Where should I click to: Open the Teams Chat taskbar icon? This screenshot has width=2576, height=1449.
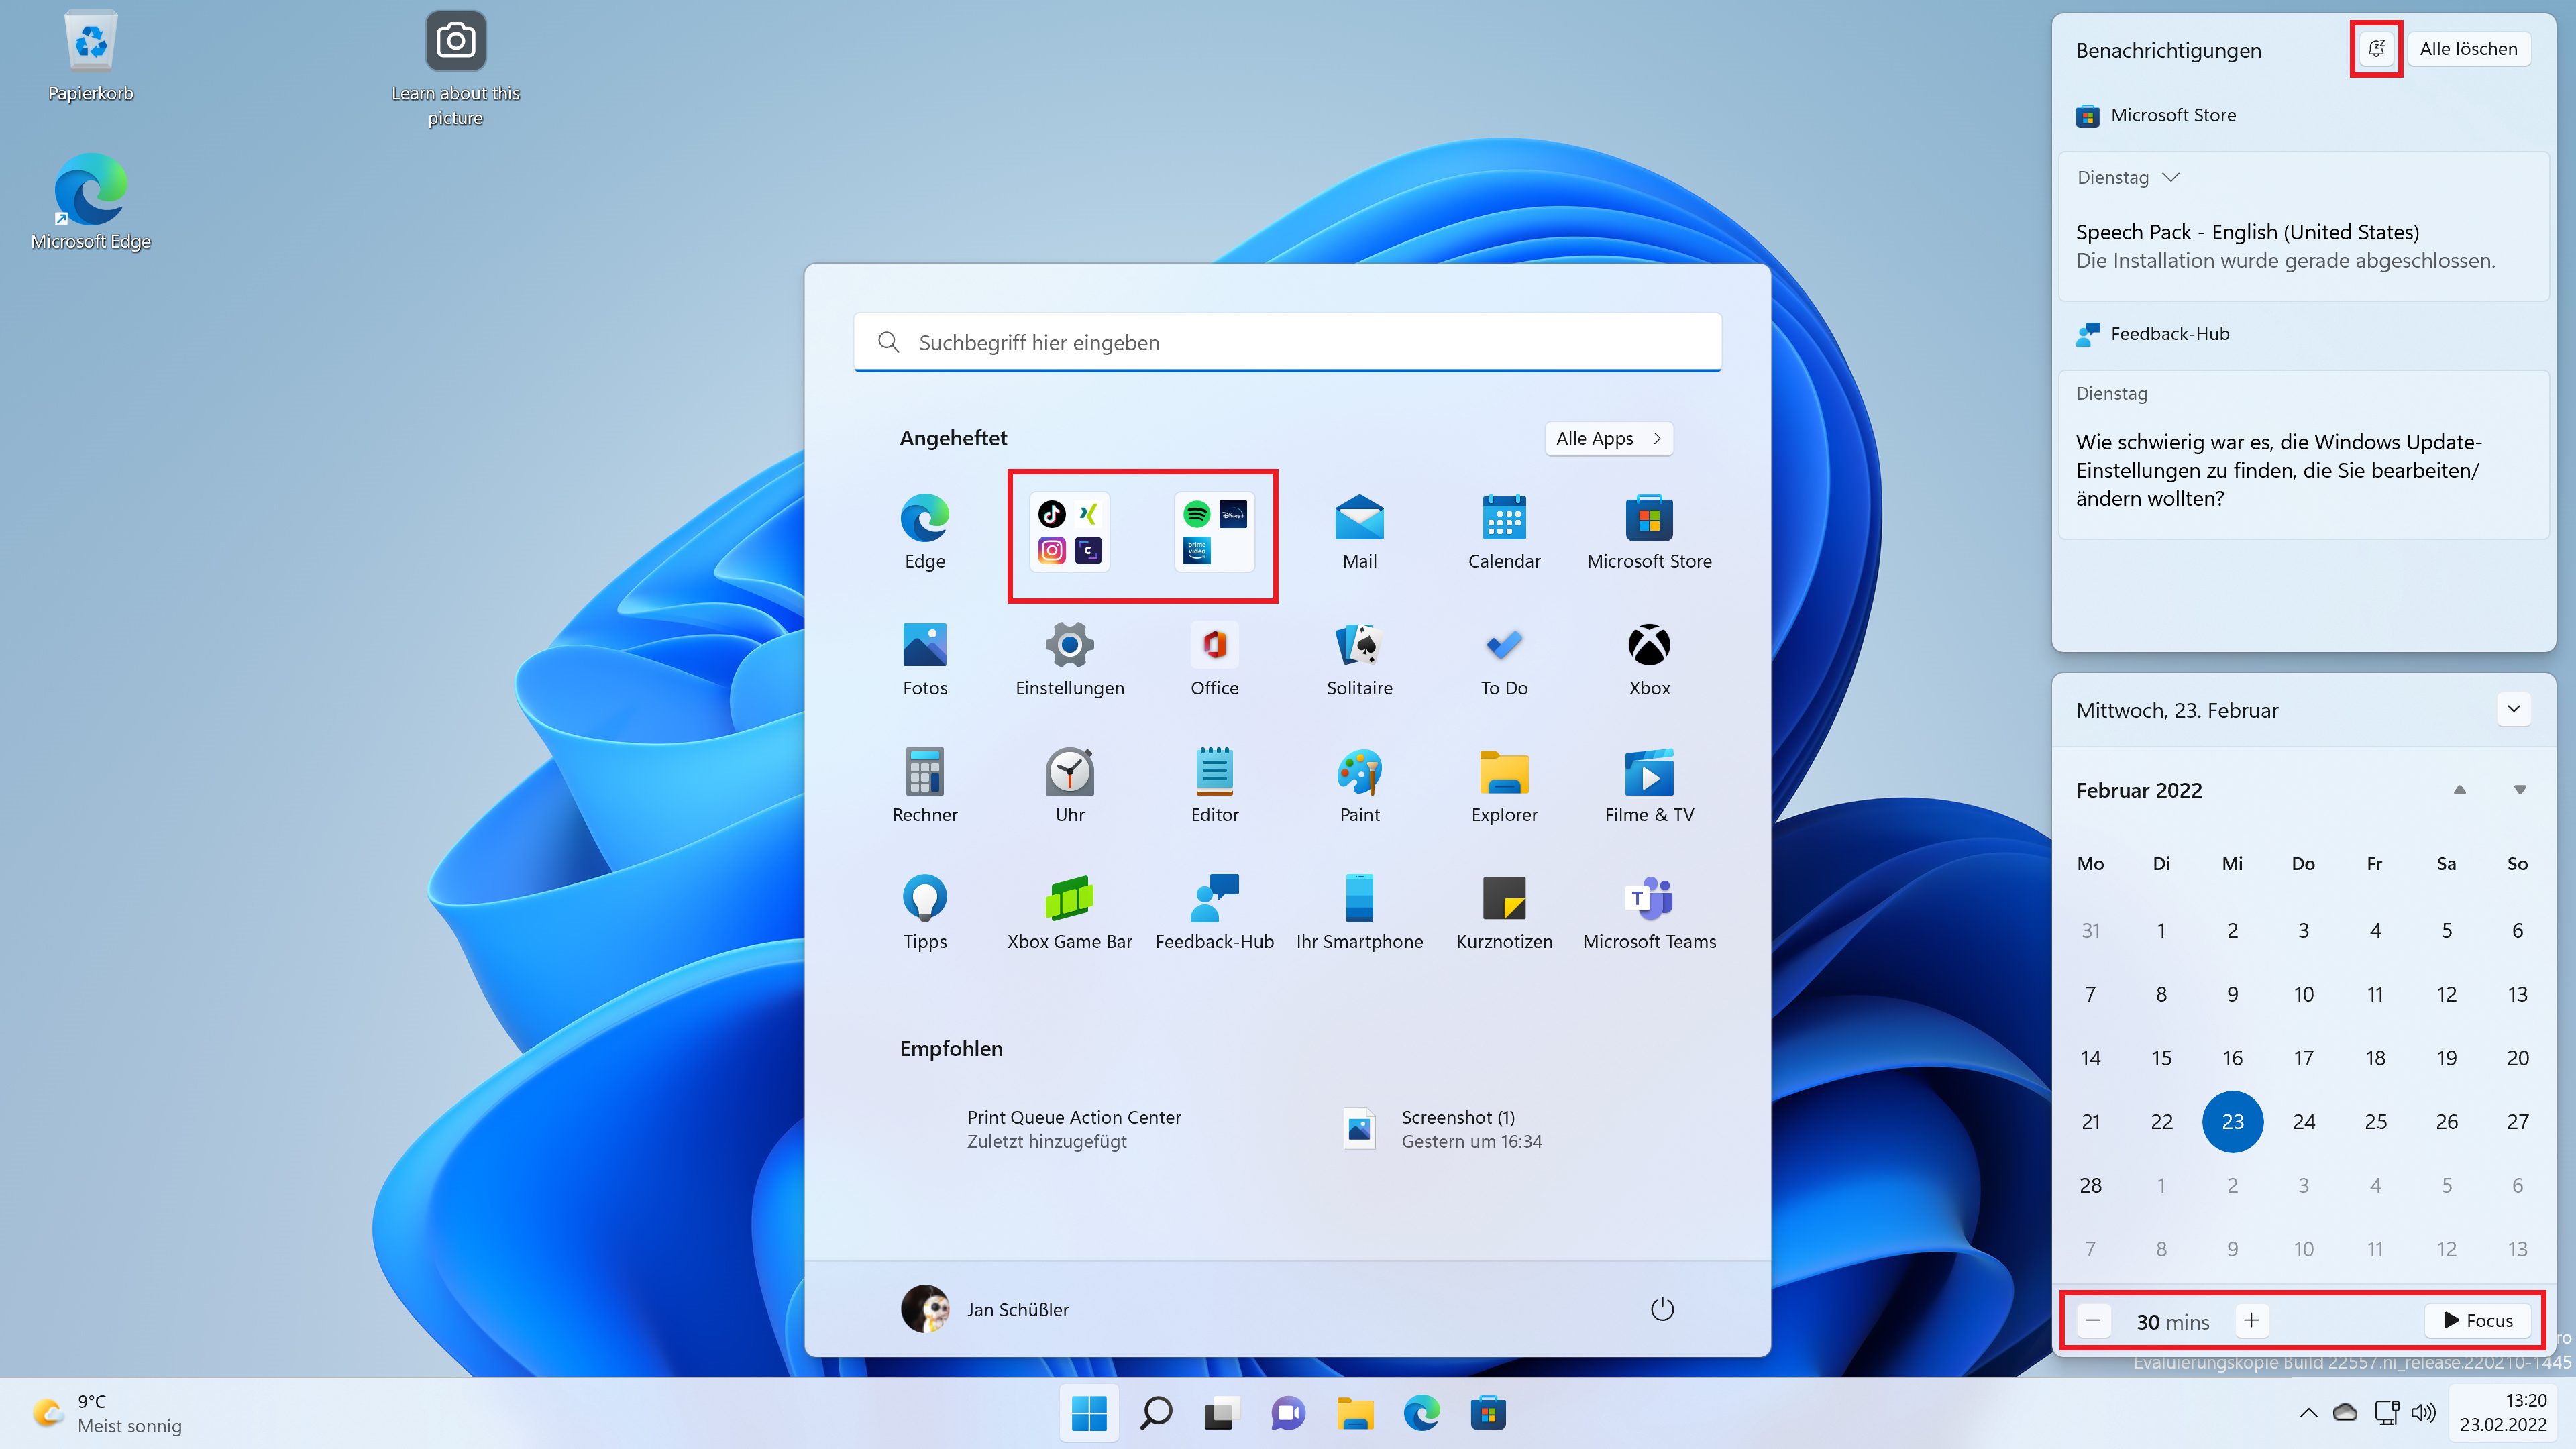click(x=1287, y=1413)
